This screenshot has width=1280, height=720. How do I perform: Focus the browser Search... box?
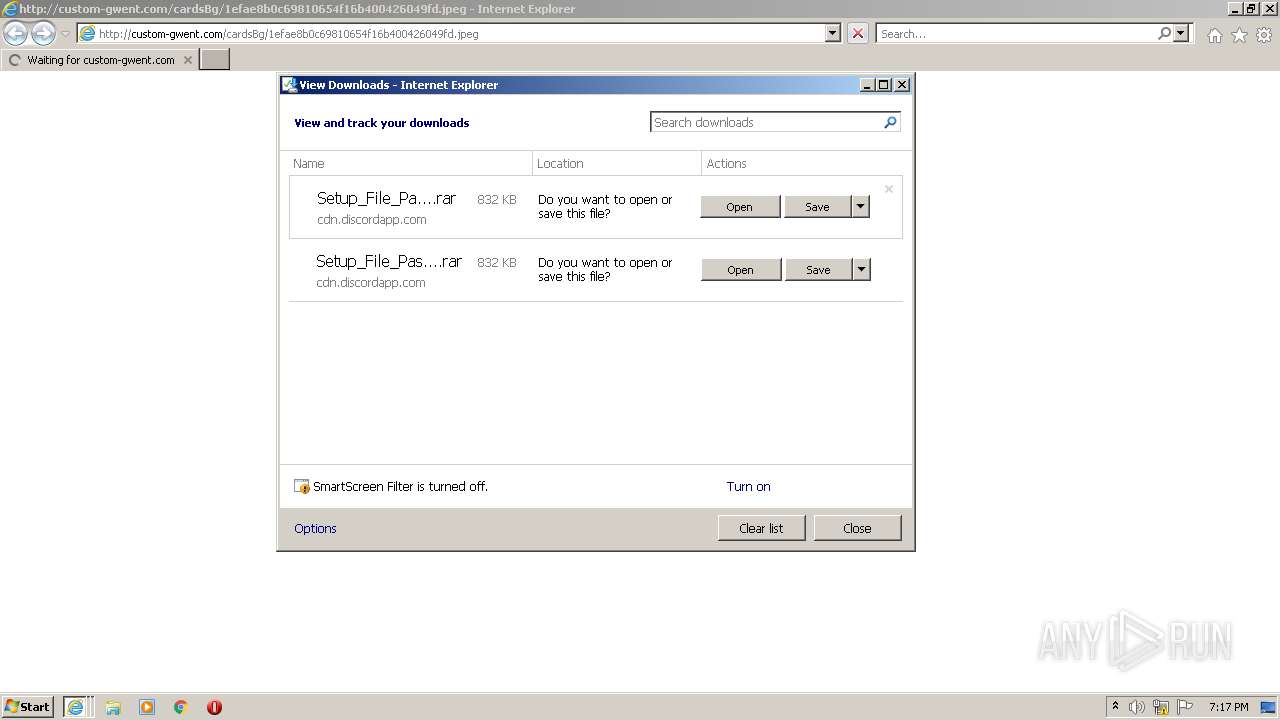click(1016, 33)
